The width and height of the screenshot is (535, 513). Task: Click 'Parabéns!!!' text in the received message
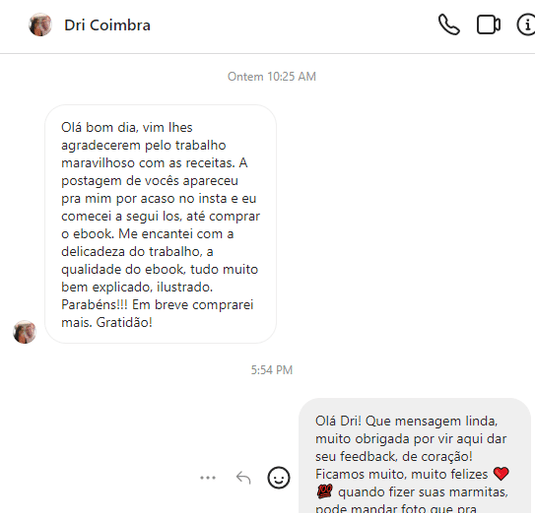95,305
